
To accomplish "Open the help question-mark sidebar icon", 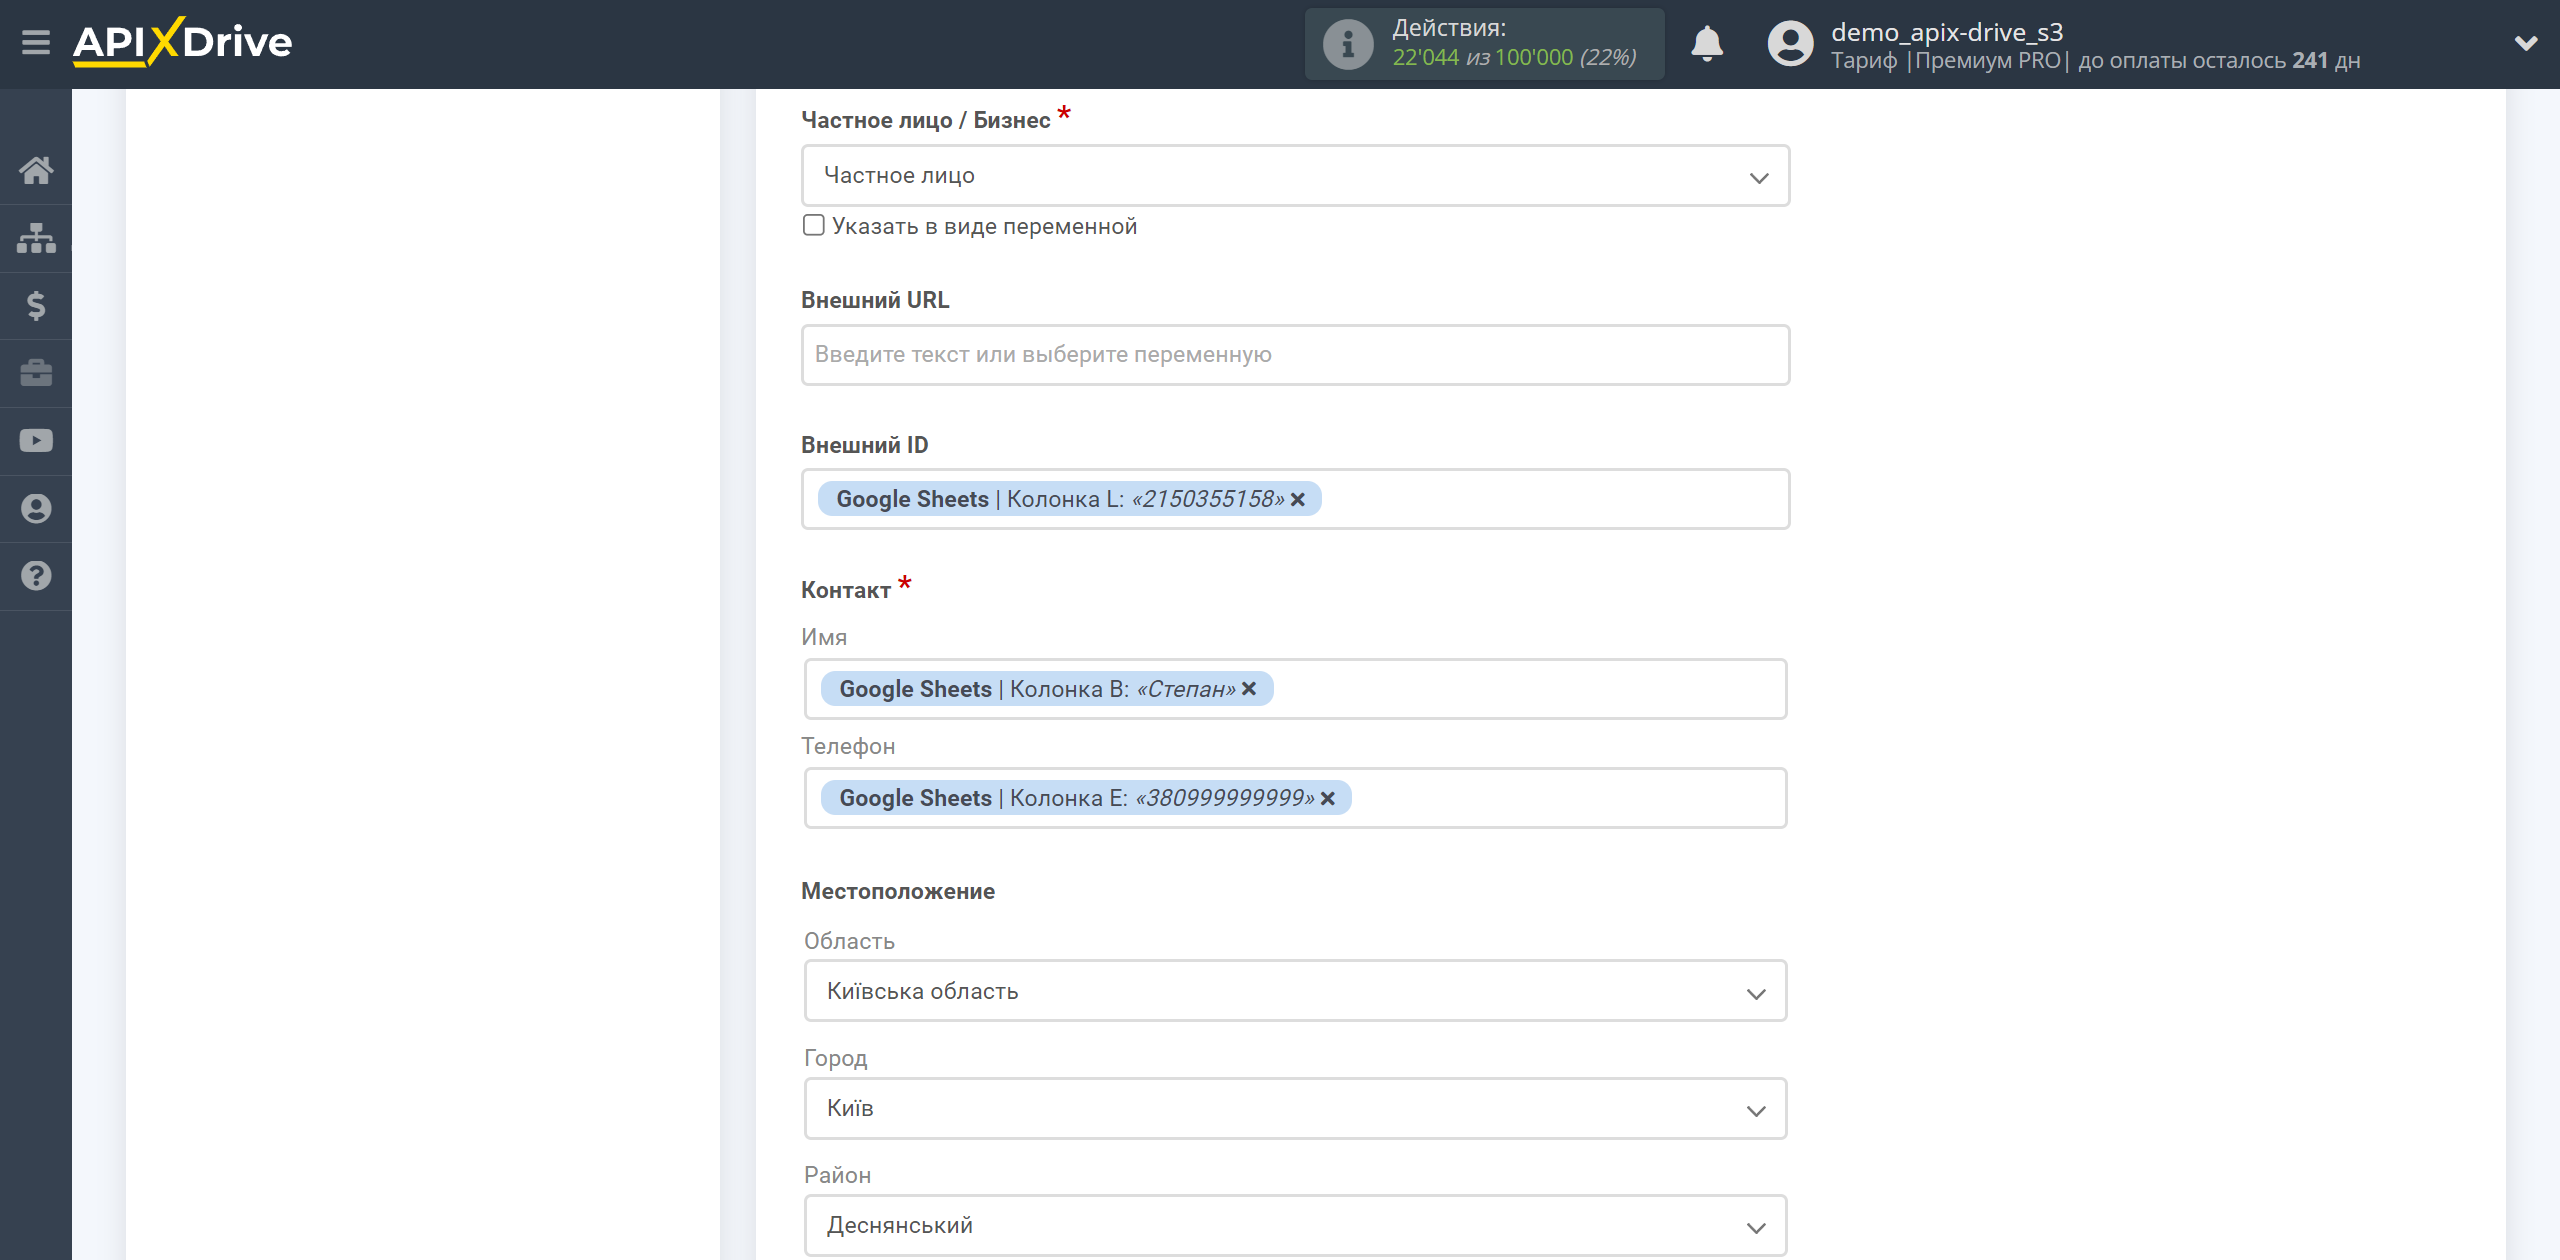I will click(36, 576).
